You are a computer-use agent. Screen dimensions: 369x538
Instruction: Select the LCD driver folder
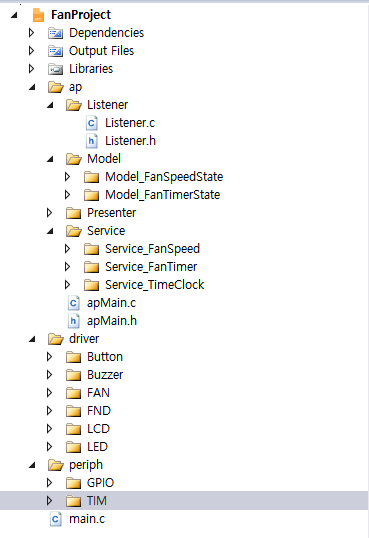coord(98,429)
